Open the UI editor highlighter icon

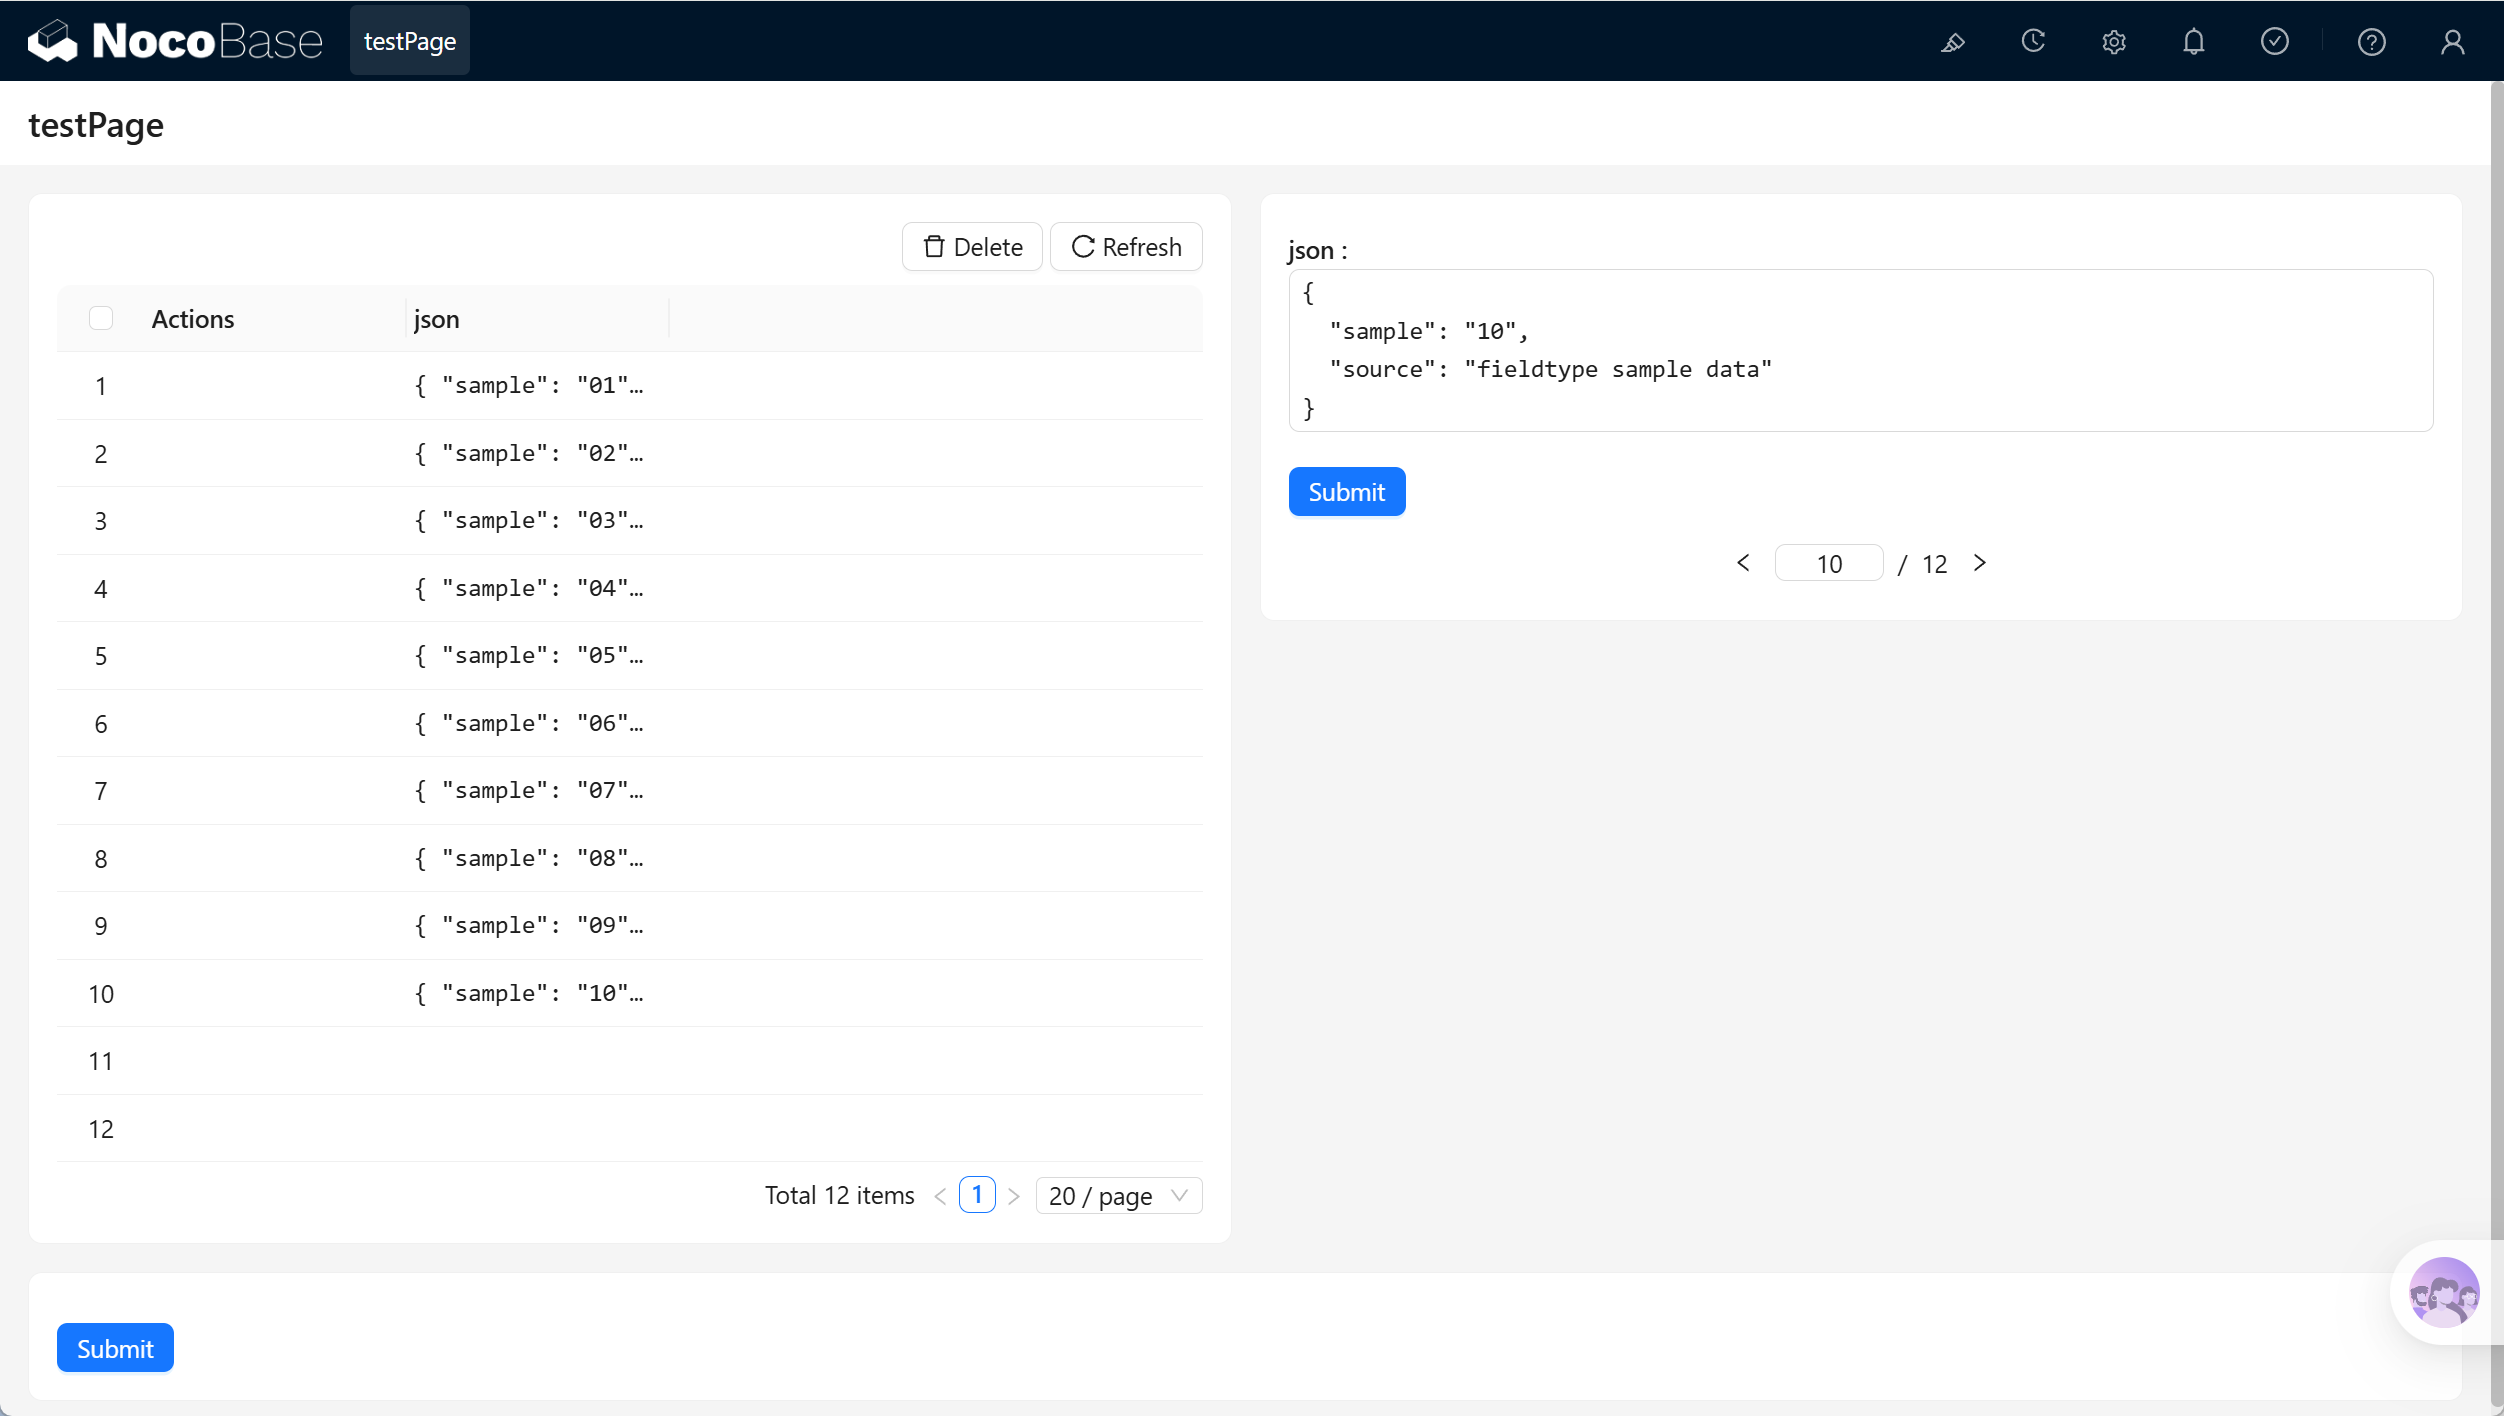[x=1952, y=42]
